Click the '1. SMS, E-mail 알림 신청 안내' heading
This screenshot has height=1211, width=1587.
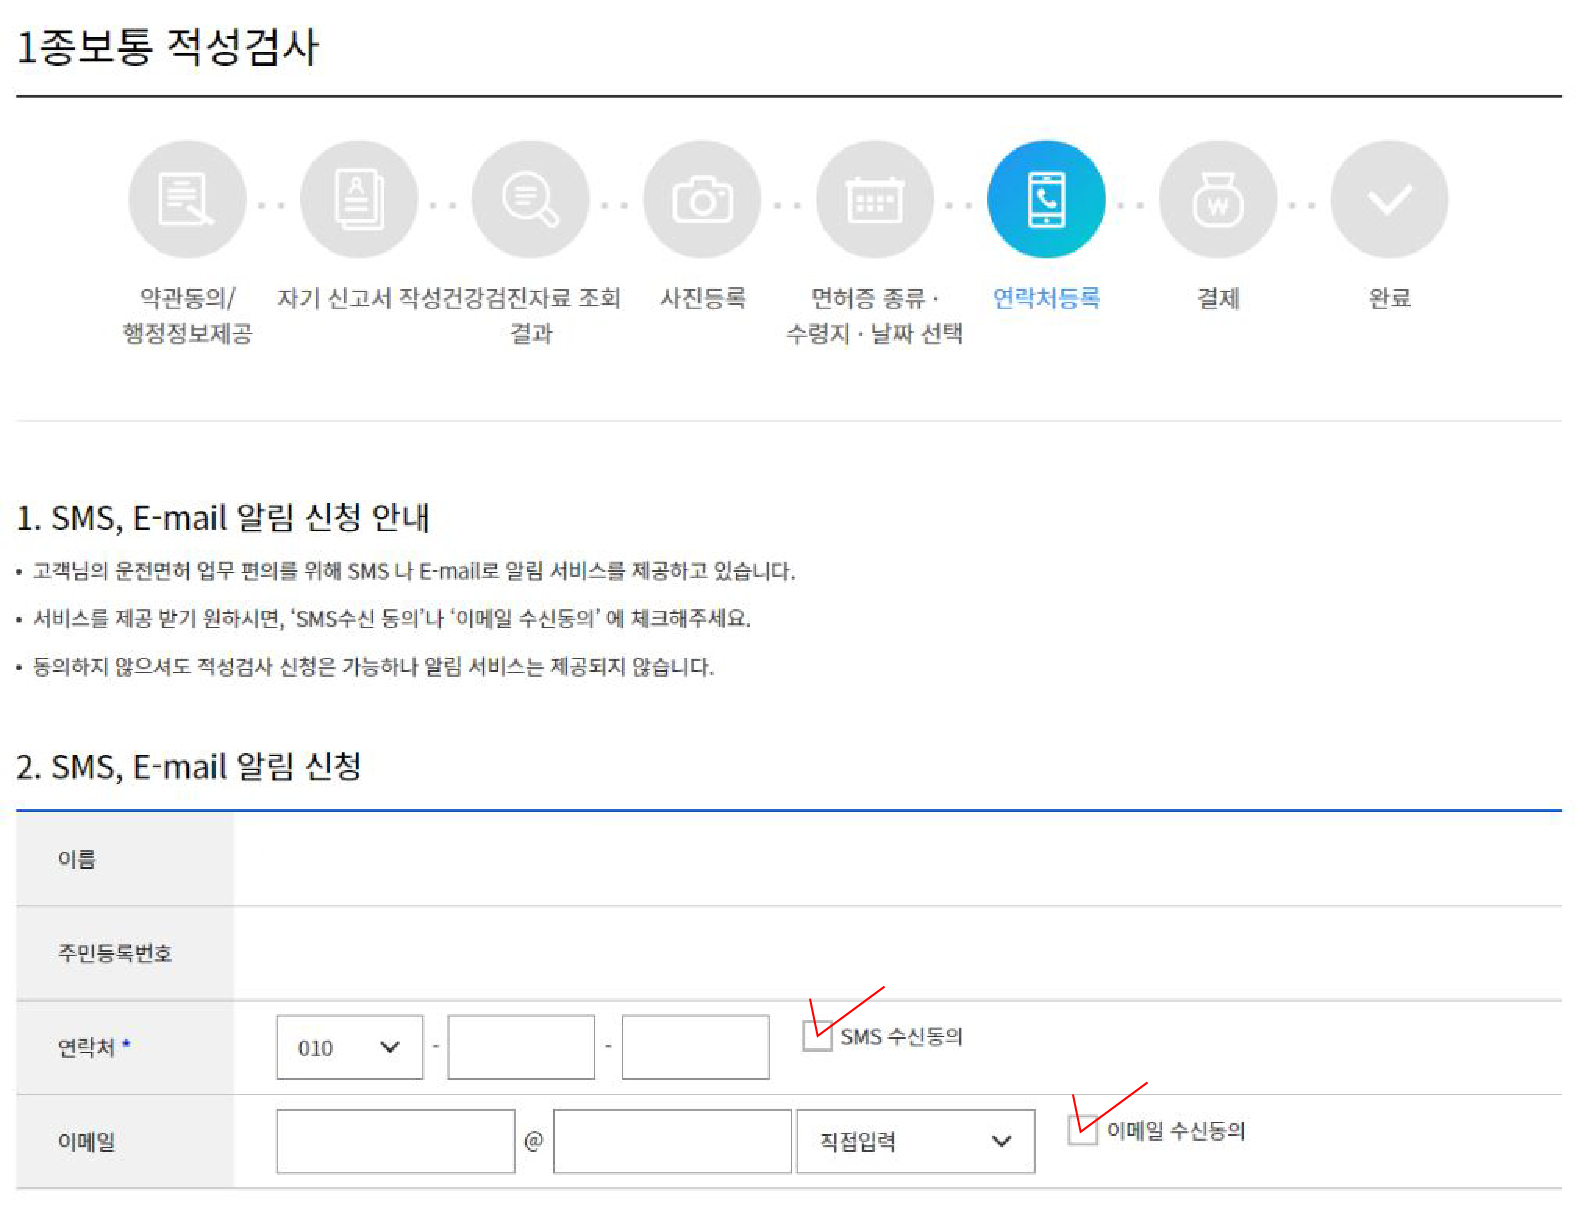[223, 518]
